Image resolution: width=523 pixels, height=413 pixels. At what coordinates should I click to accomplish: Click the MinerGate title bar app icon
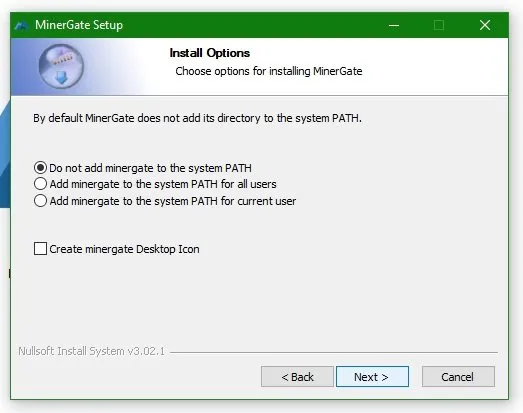click(x=22, y=25)
